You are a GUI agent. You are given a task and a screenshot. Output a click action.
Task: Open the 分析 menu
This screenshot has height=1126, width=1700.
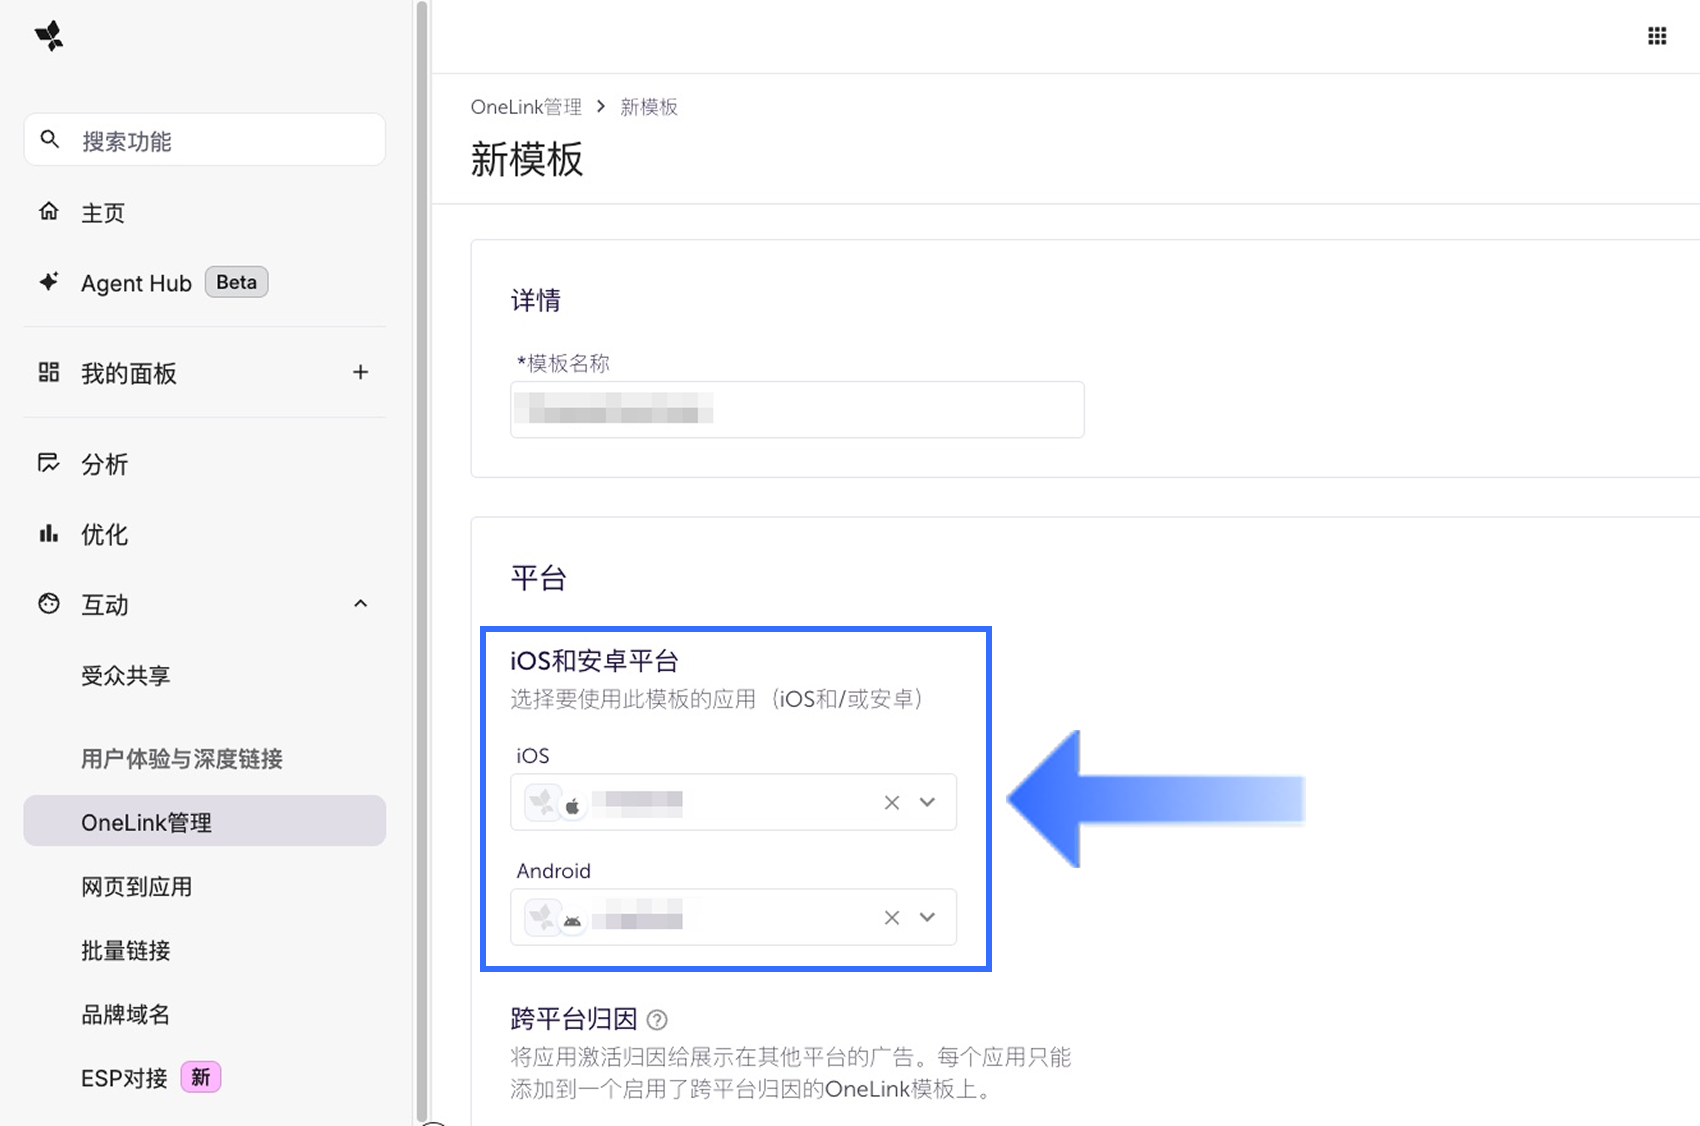[105, 464]
